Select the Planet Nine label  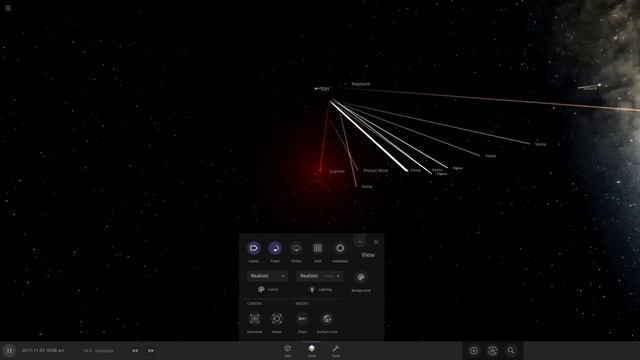tap(376, 170)
